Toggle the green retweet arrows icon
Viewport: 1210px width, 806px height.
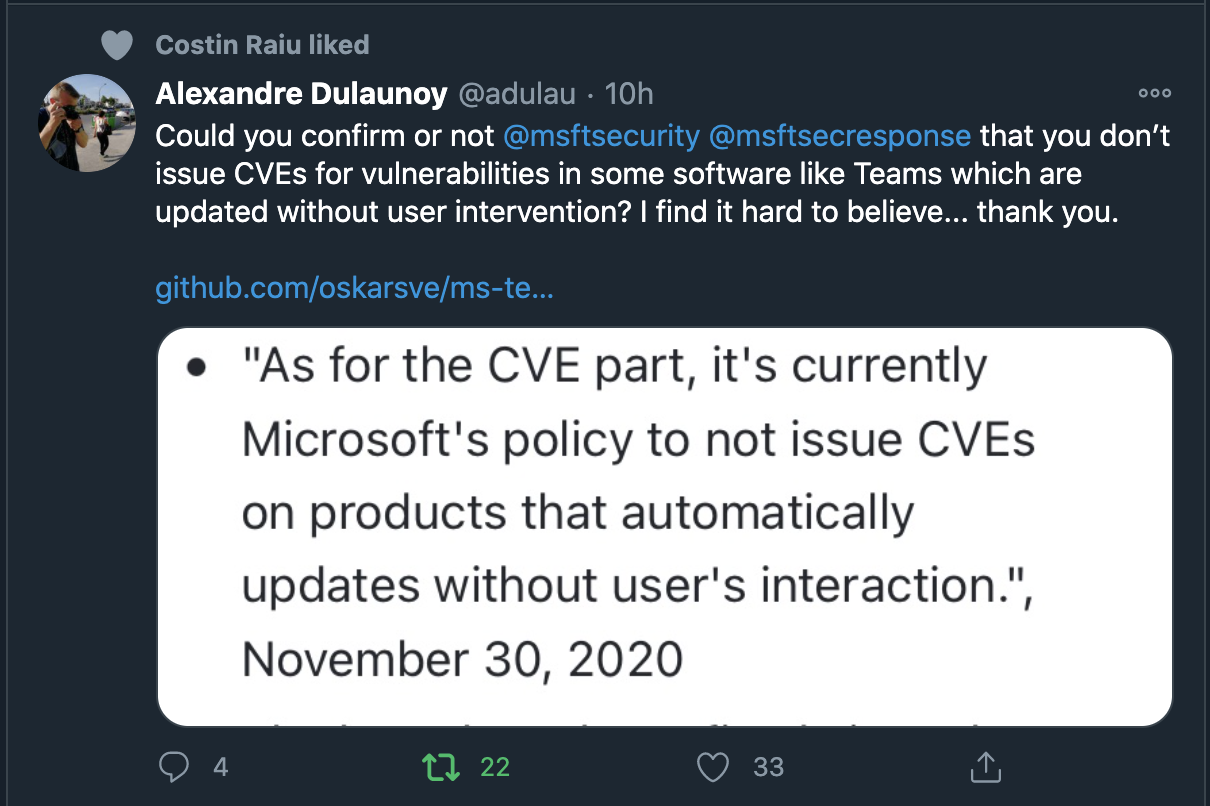pyautogui.click(x=439, y=767)
